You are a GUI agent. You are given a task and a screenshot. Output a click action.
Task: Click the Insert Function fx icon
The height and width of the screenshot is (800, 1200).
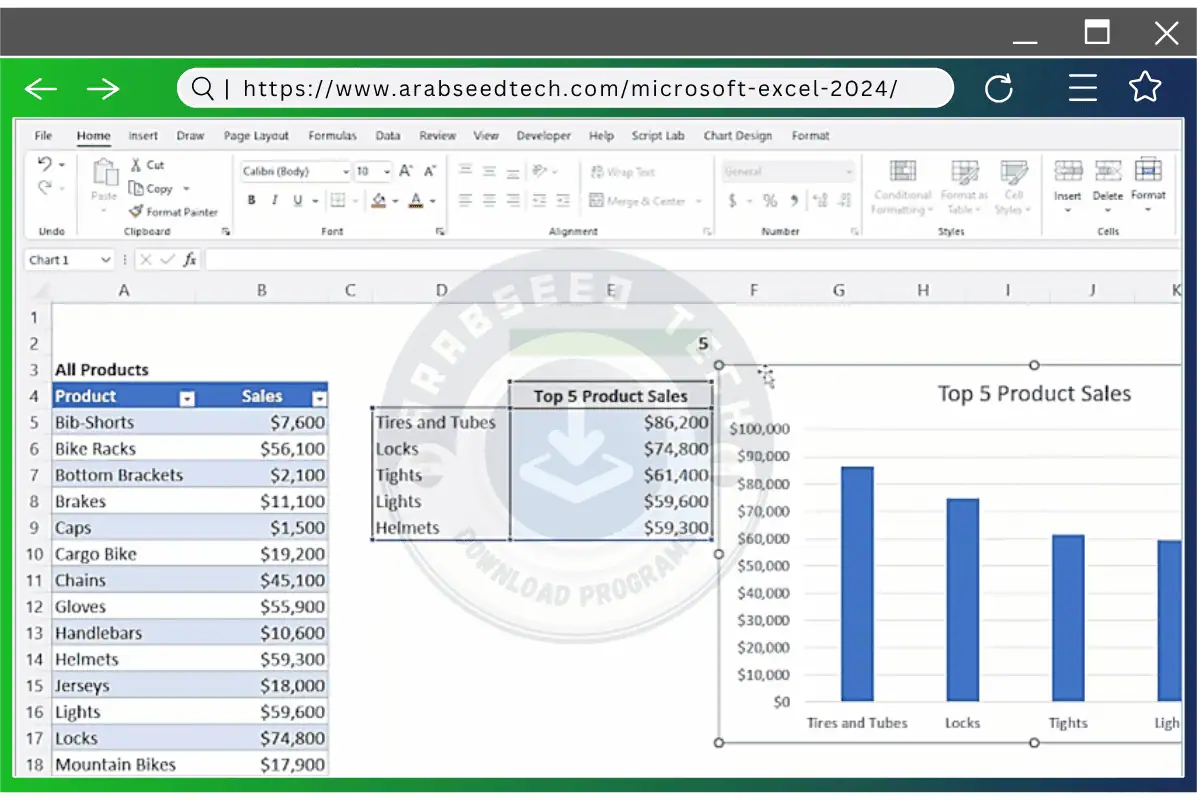point(188,260)
